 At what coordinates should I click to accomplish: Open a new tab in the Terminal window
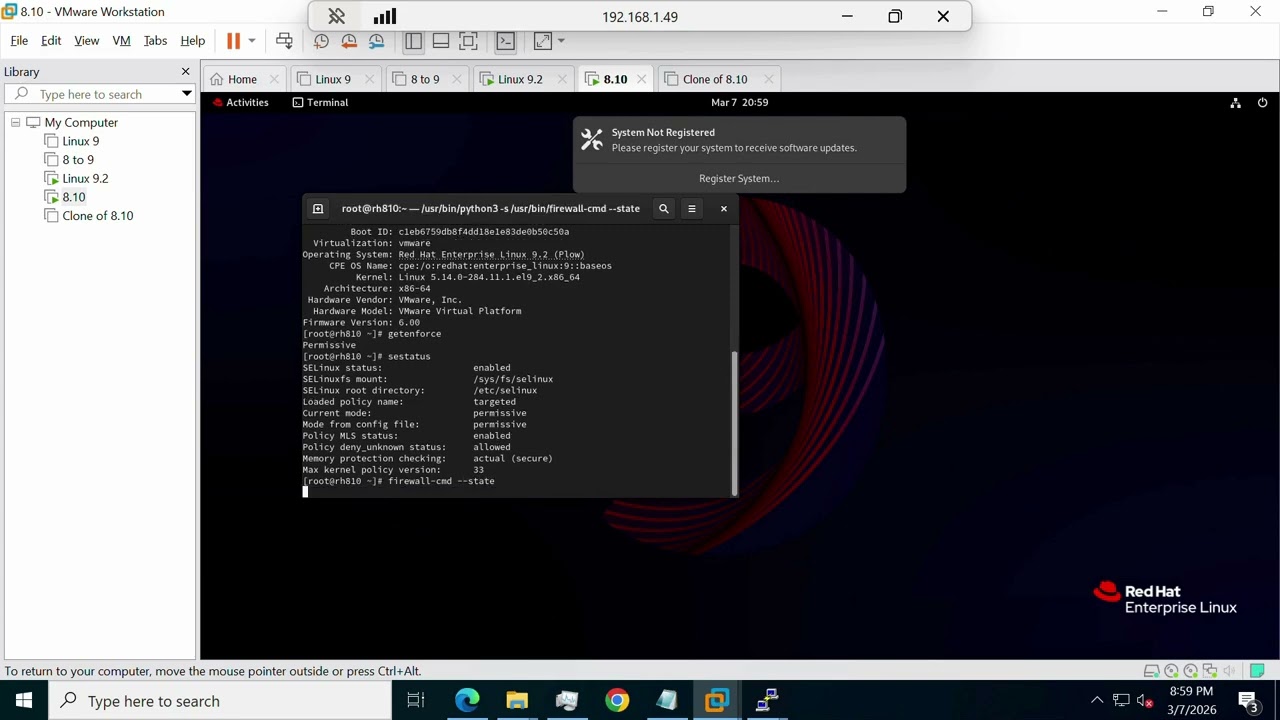point(318,208)
